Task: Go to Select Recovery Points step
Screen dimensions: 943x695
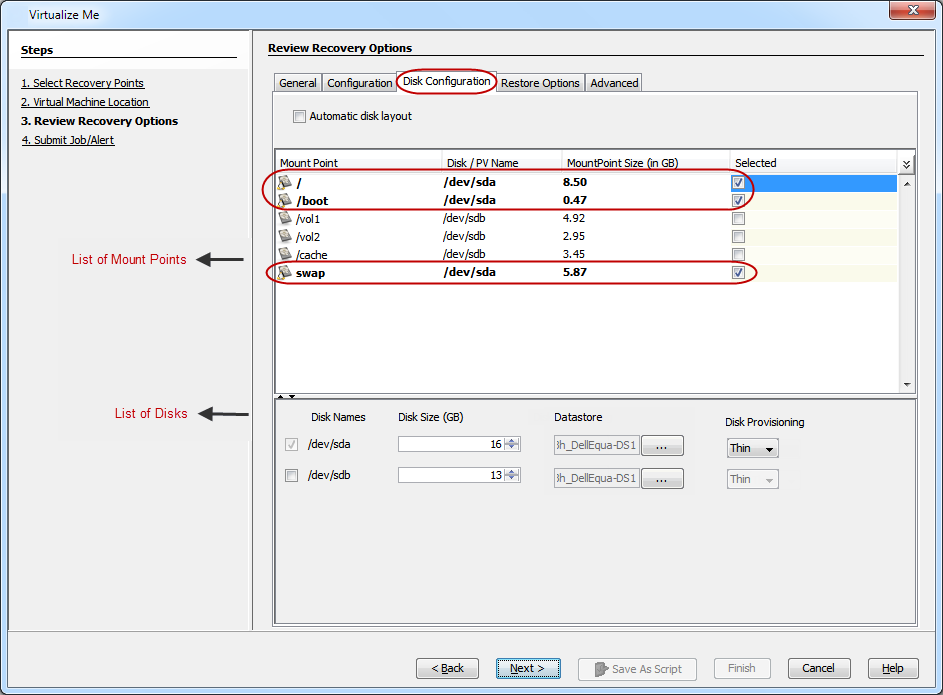Action: coord(82,83)
